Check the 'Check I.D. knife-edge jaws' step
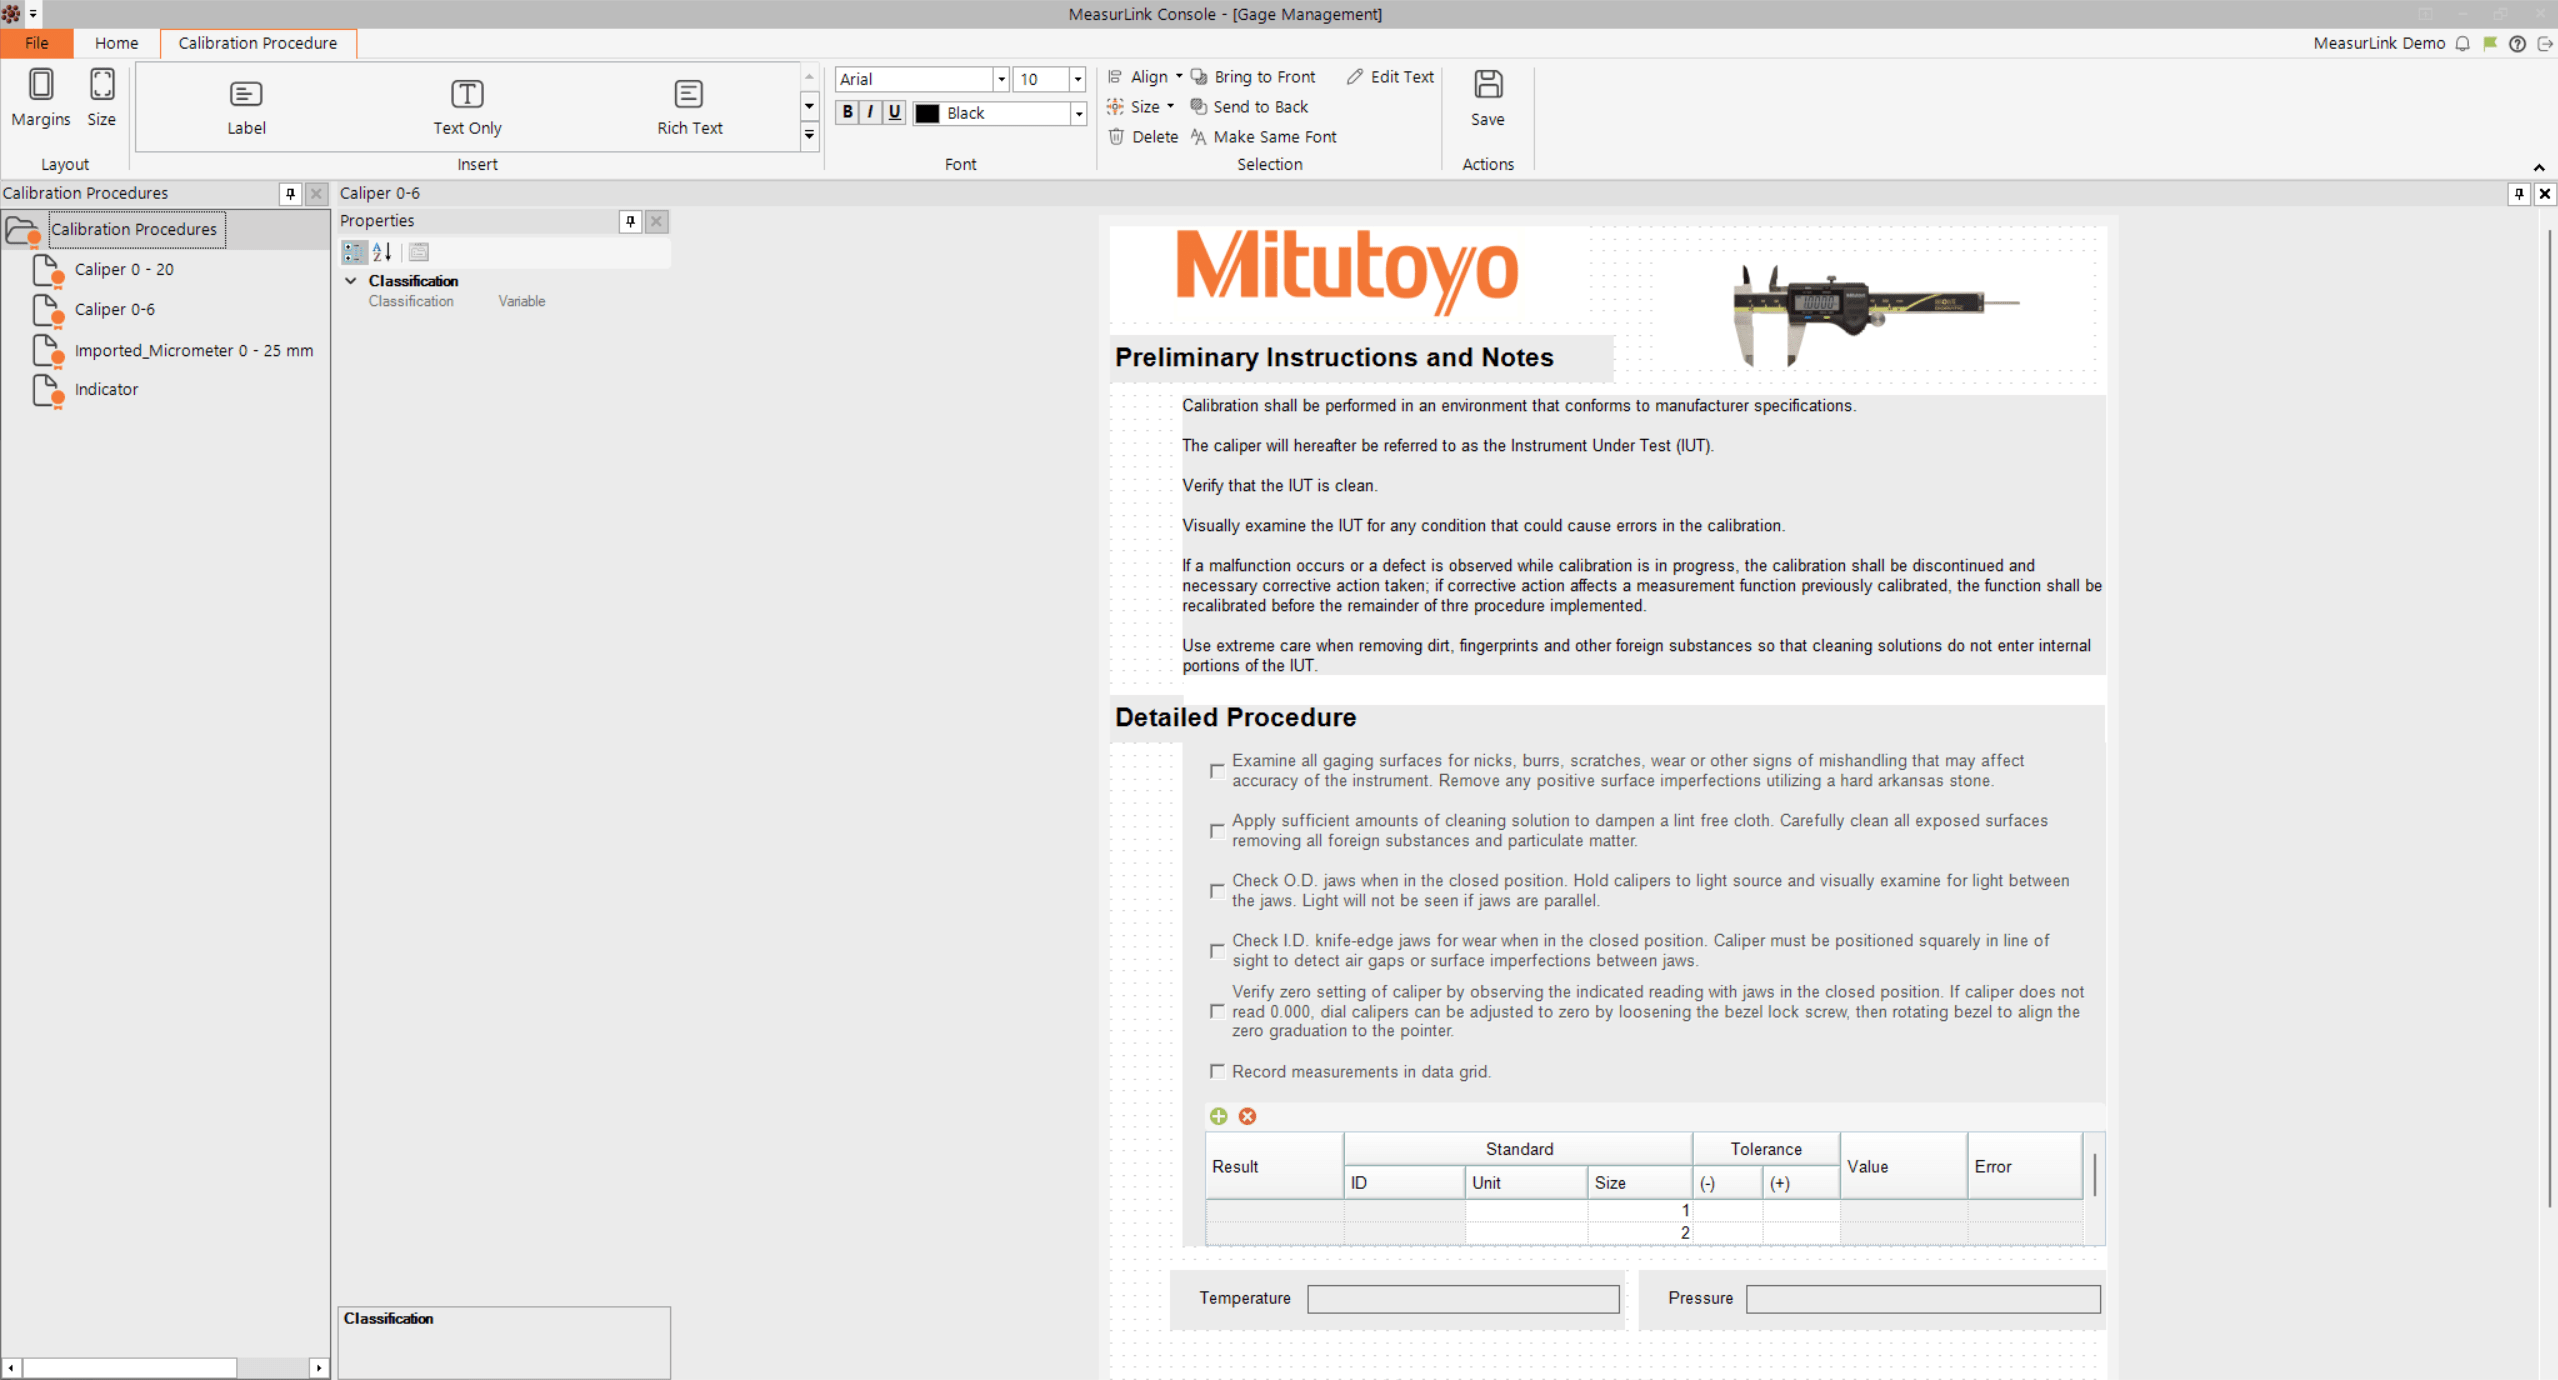This screenshot has height=1380, width=2558. coord(1217,951)
